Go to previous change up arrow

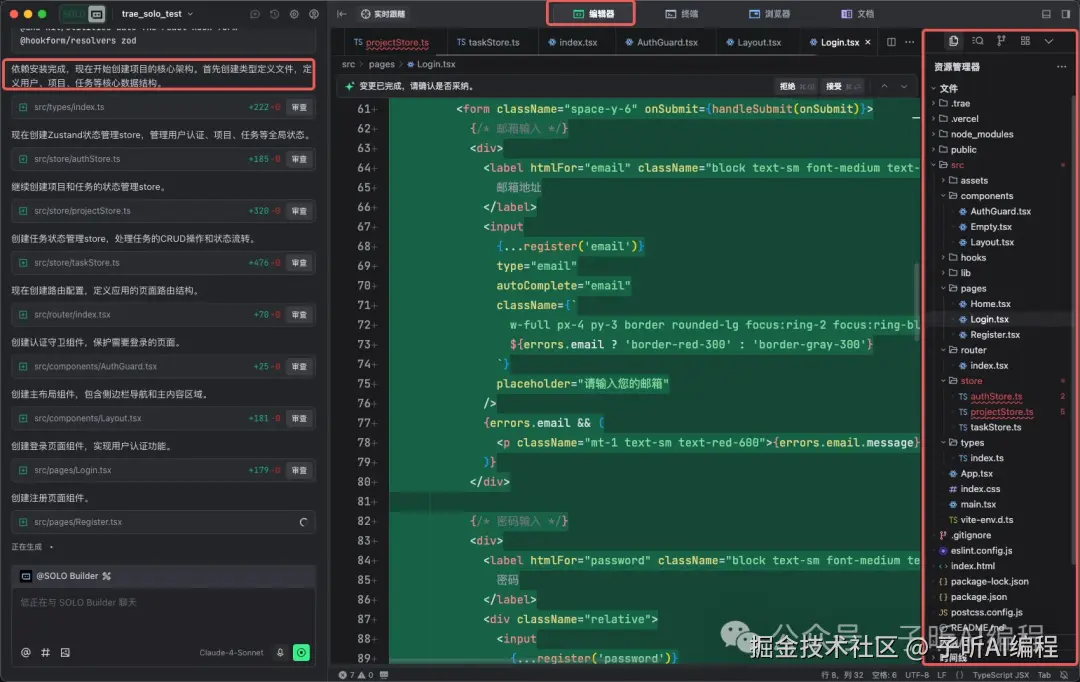[884, 86]
